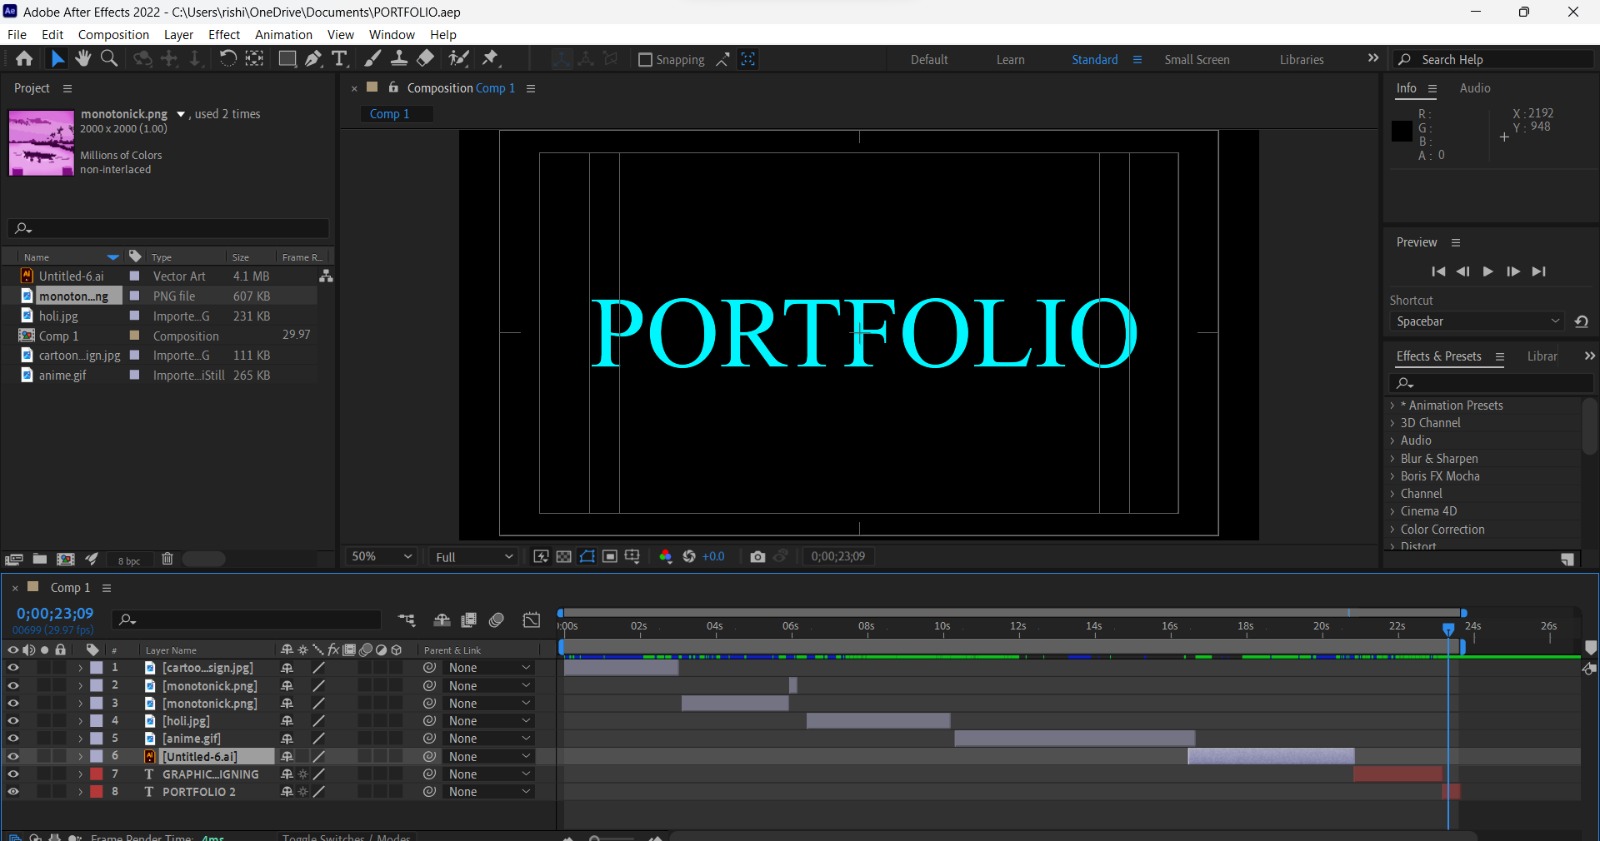This screenshot has height=841, width=1600.
Task: Open the Graph Editor icon
Action: [x=532, y=620]
